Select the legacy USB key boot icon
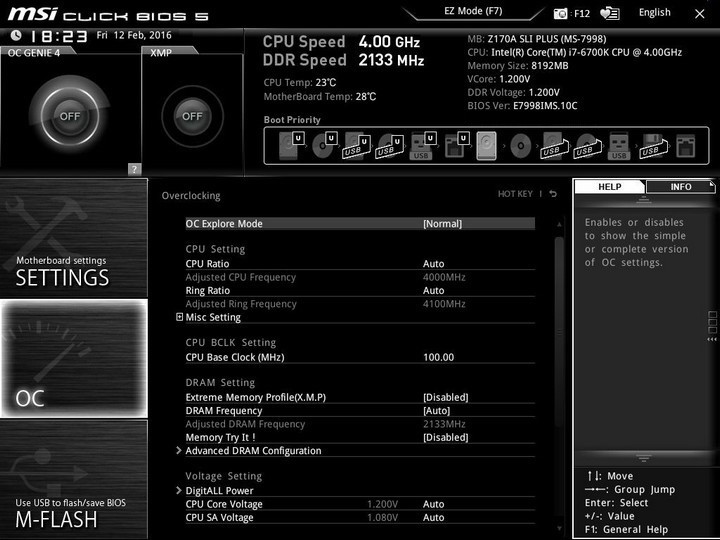This screenshot has height=540, width=720. pyautogui.click(x=619, y=146)
